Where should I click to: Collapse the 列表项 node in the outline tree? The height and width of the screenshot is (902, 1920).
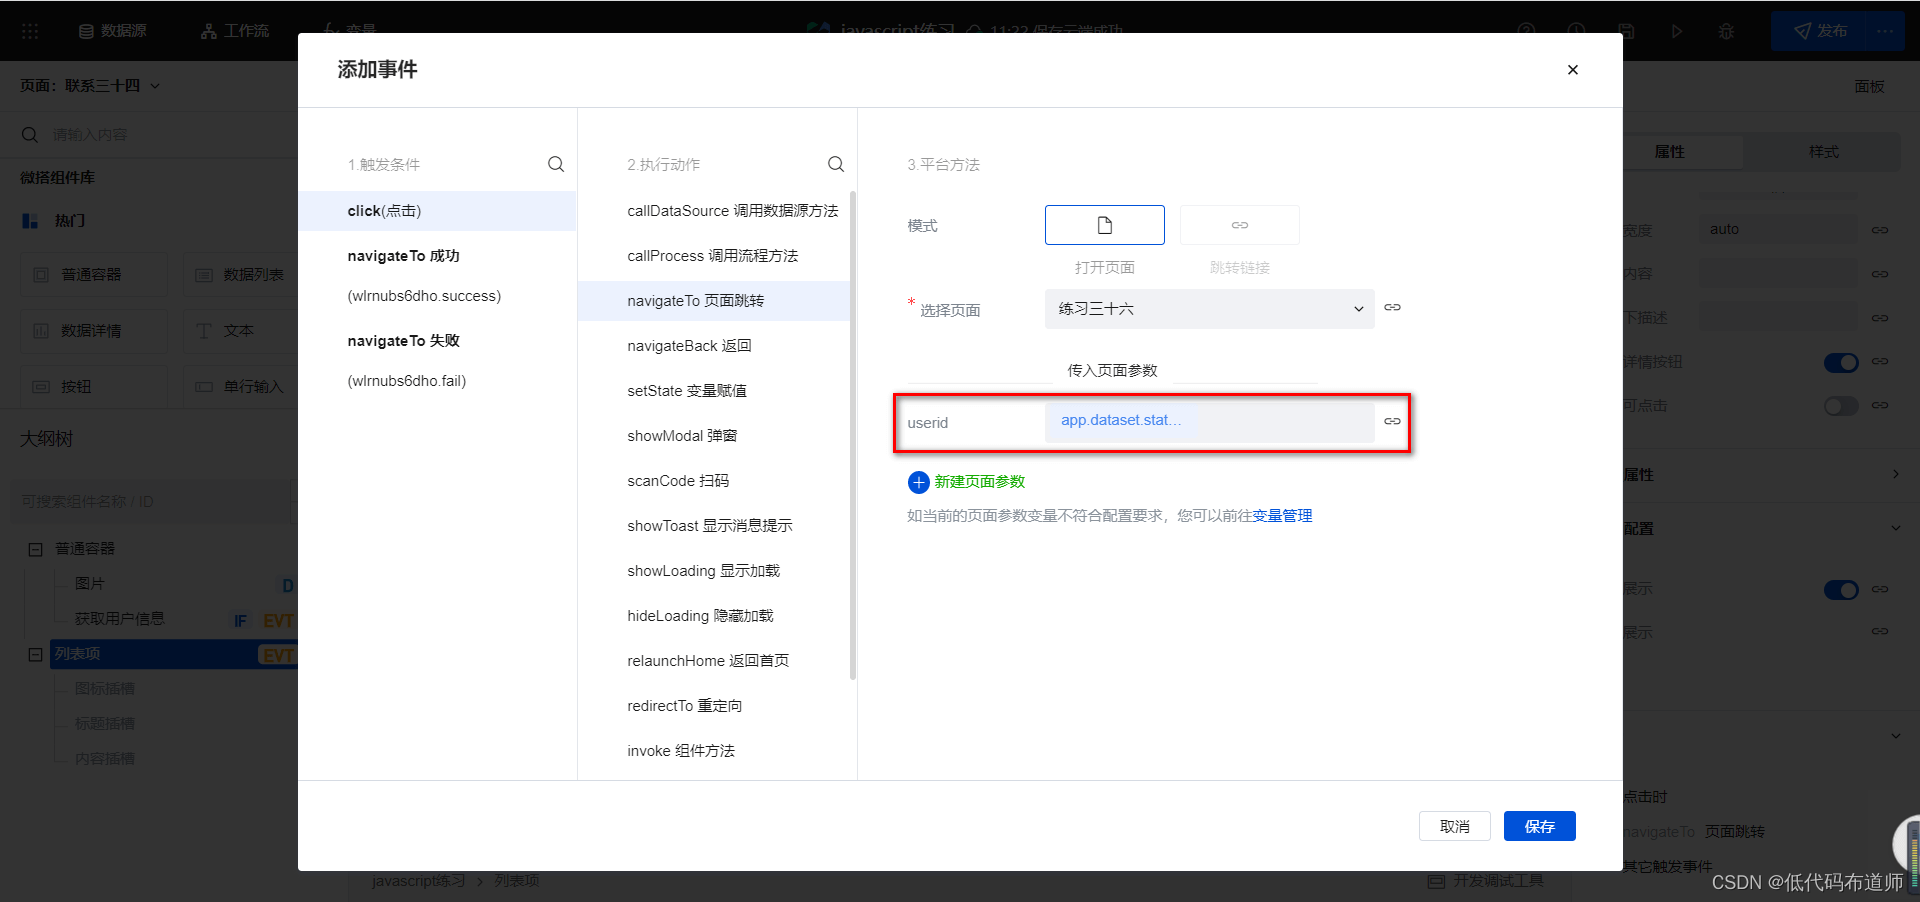tap(35, 655)
